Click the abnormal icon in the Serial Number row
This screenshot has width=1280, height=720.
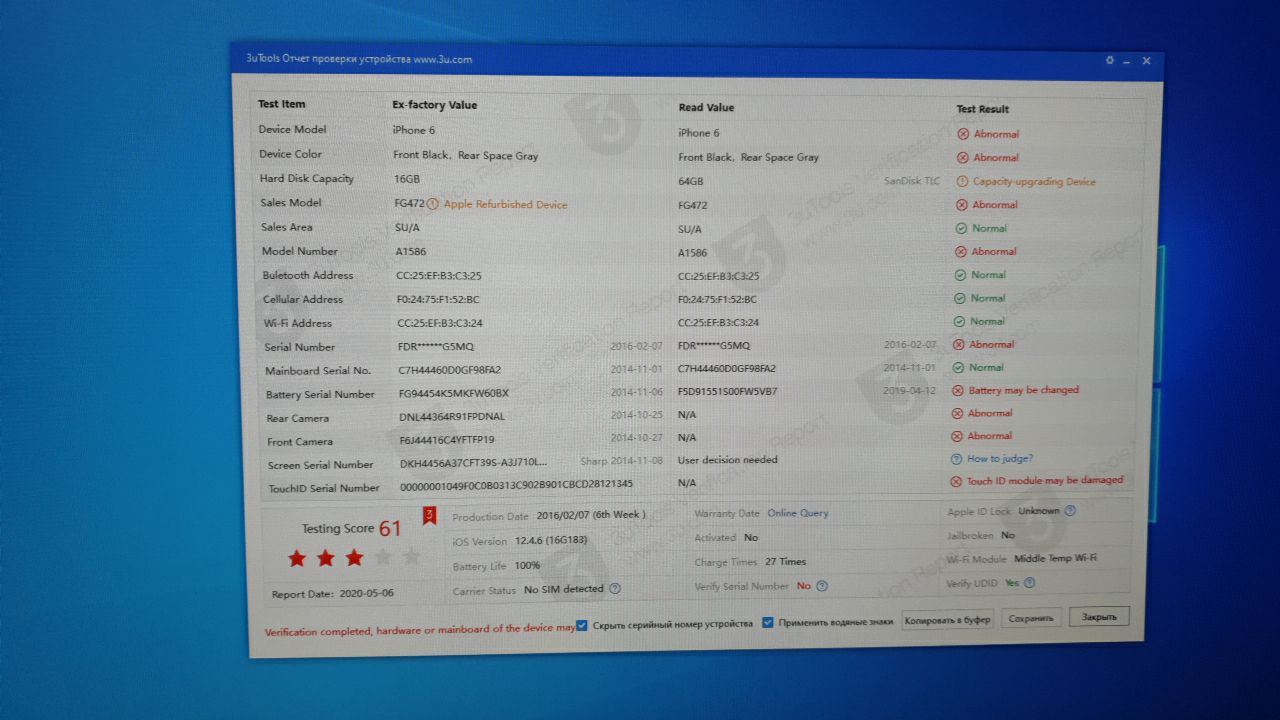coord(959,345)
